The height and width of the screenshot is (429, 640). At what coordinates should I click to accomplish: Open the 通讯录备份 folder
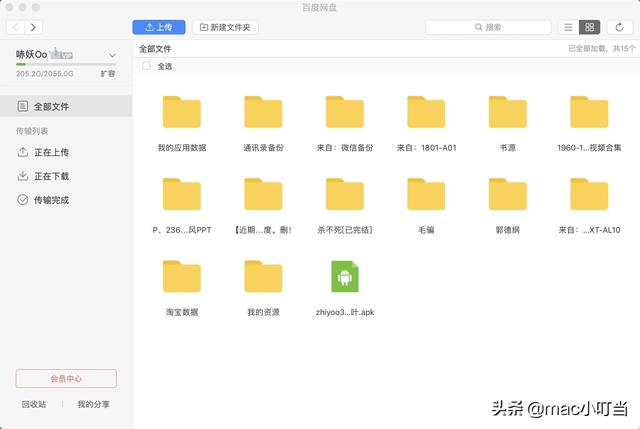point(263,112)
